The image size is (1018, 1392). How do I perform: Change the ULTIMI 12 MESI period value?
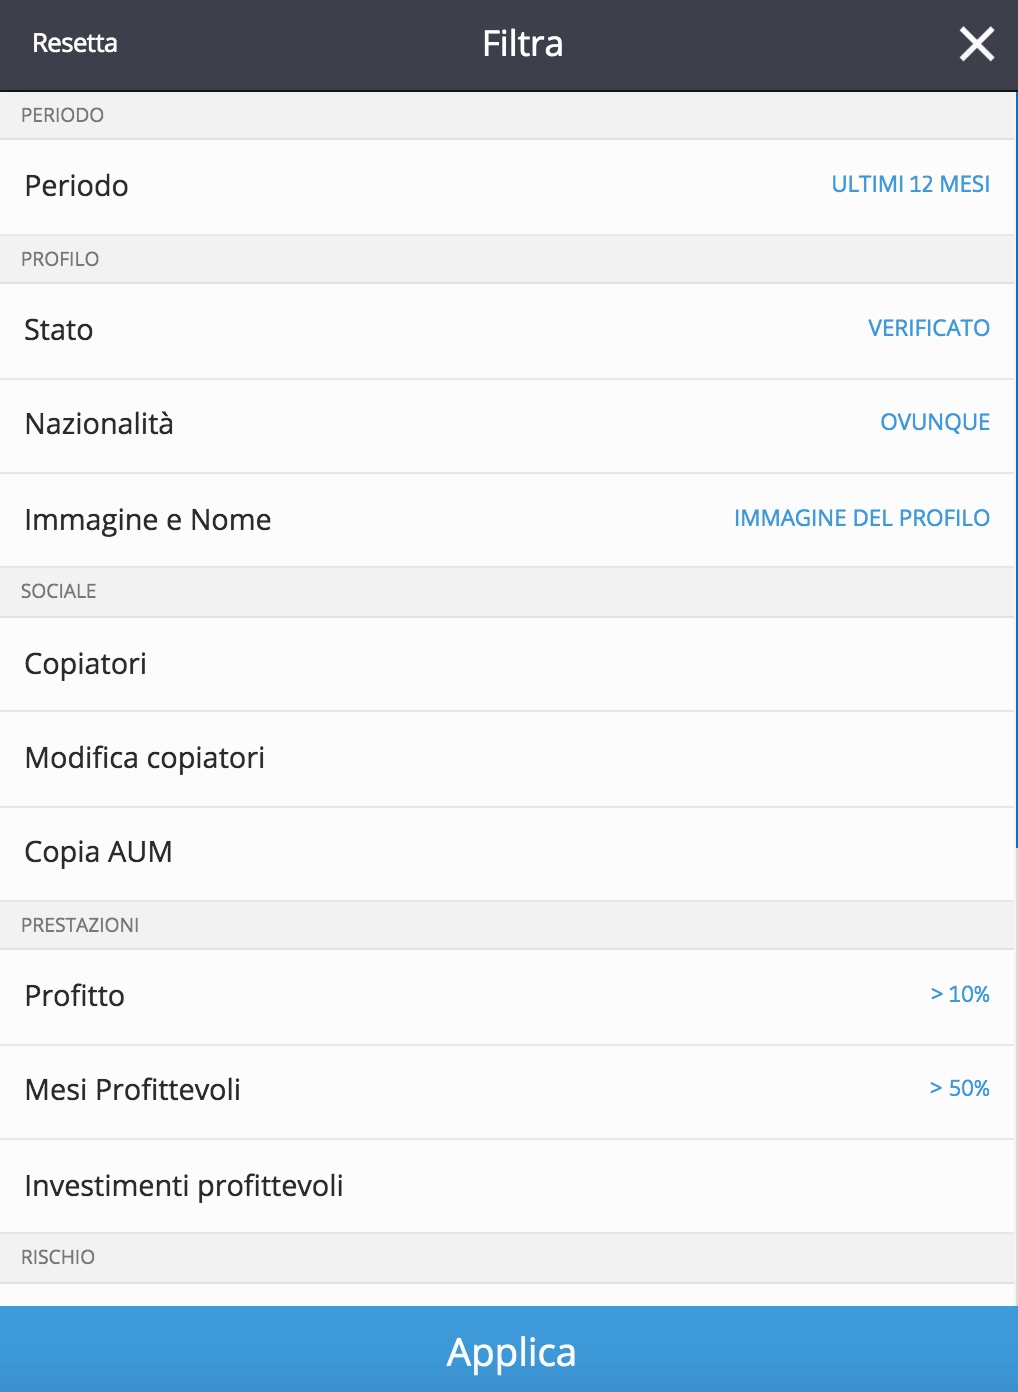(910, 184)
